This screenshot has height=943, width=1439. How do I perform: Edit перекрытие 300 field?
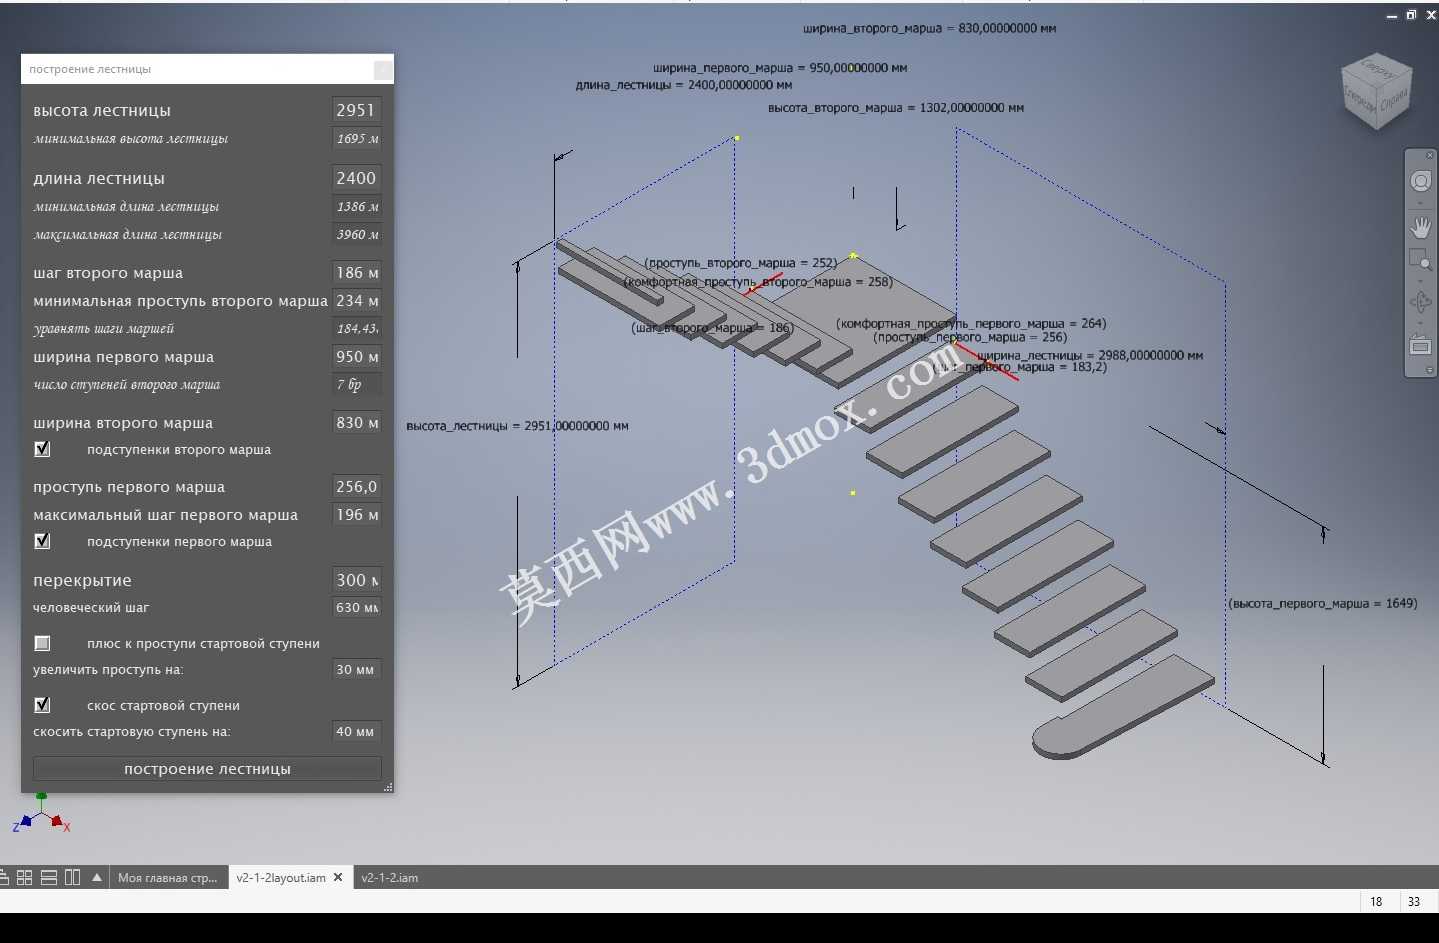pyautogui.click(x=356, y=580)
